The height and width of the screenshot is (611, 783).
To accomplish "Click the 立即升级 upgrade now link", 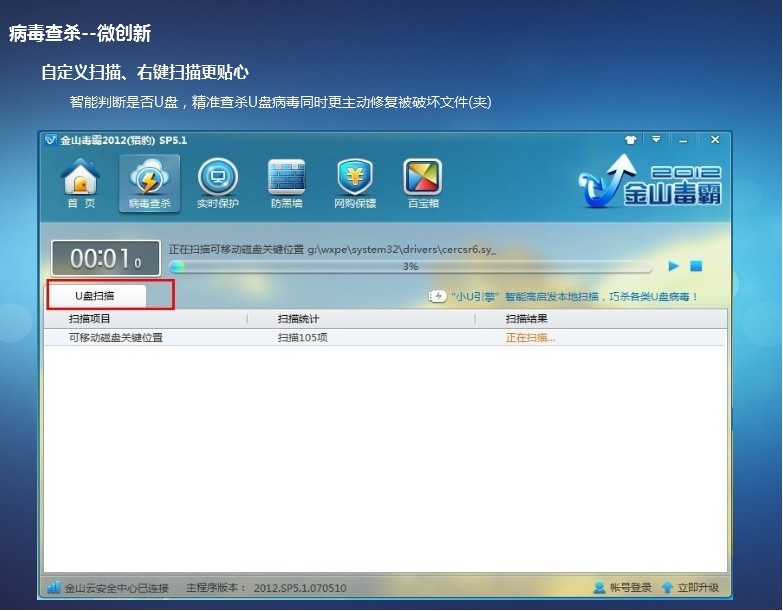I will click(x=690, y=588).
